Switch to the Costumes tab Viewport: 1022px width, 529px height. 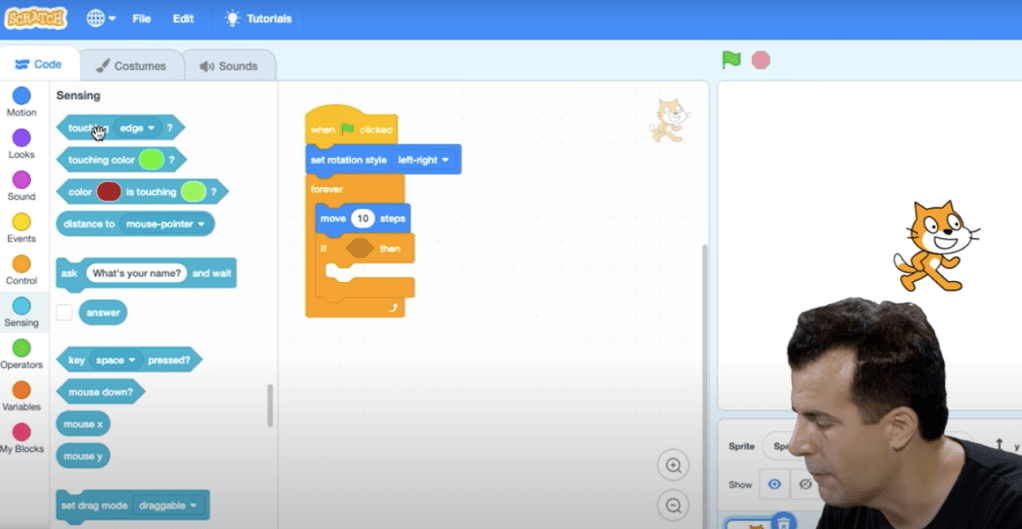coord(131,66)
